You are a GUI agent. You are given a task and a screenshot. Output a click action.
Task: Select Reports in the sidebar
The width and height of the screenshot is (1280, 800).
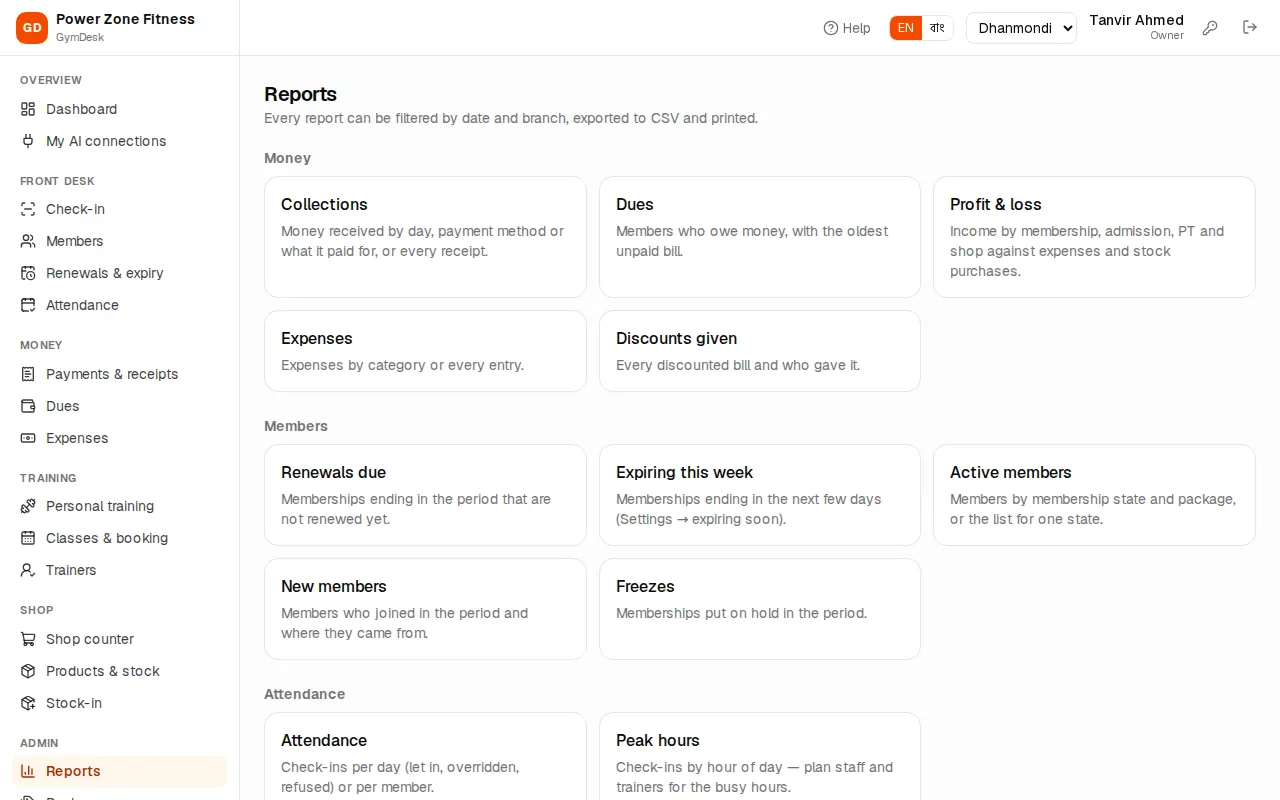point(119,771)
